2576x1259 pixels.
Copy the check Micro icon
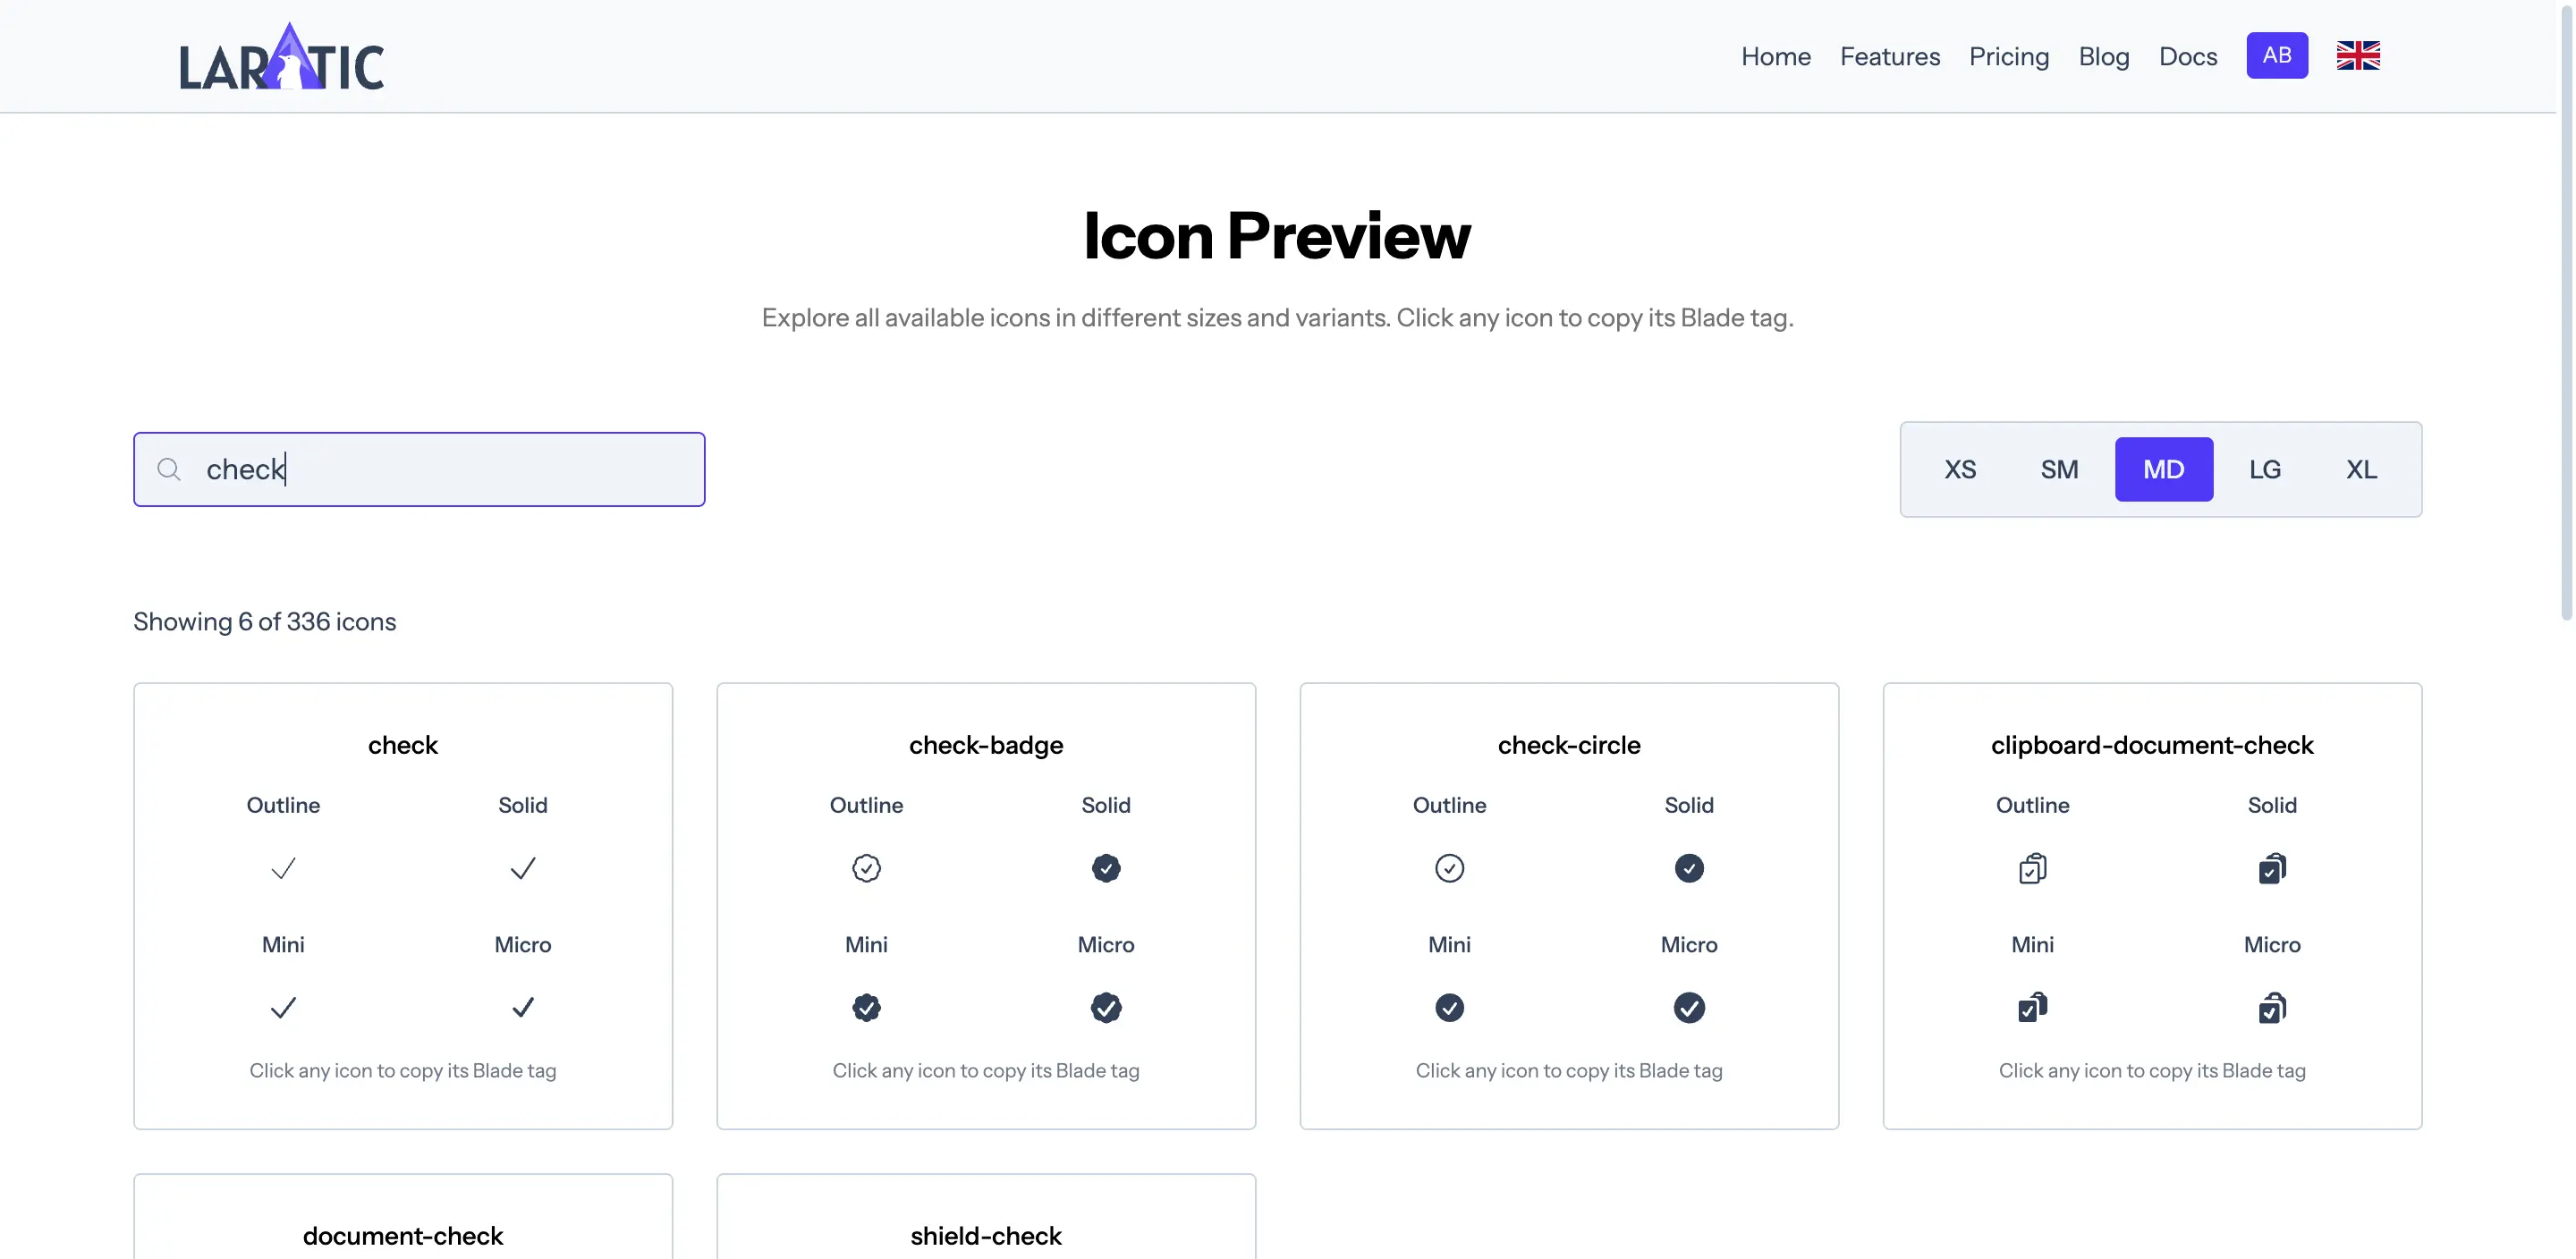(523, 1007)
